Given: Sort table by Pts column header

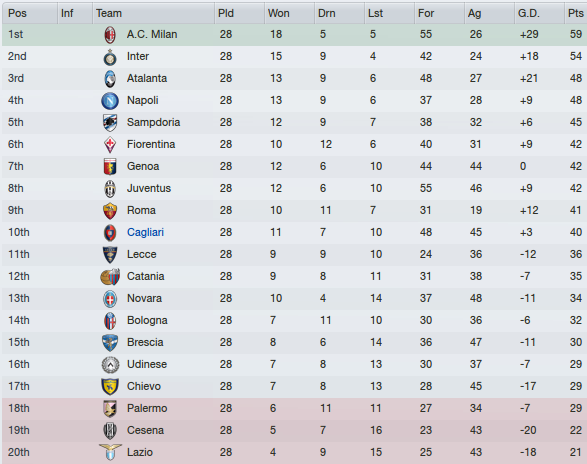Looking at the screenshot, I should [x=575, y=13].
